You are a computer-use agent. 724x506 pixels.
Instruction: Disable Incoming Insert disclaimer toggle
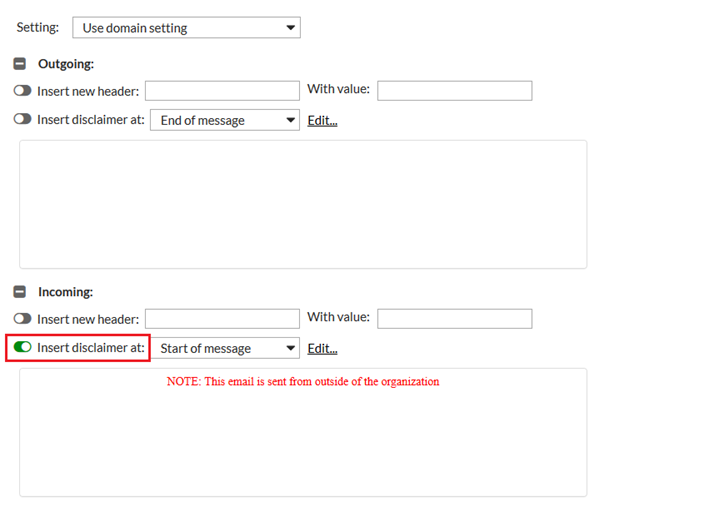point(23,348)
